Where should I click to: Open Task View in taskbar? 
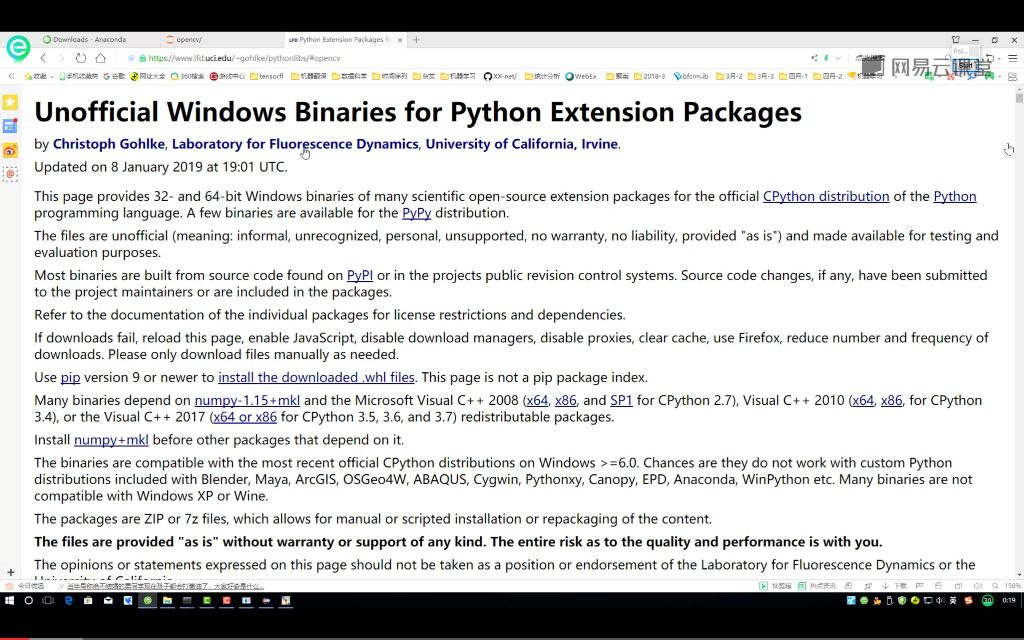[x=48, y=600]
